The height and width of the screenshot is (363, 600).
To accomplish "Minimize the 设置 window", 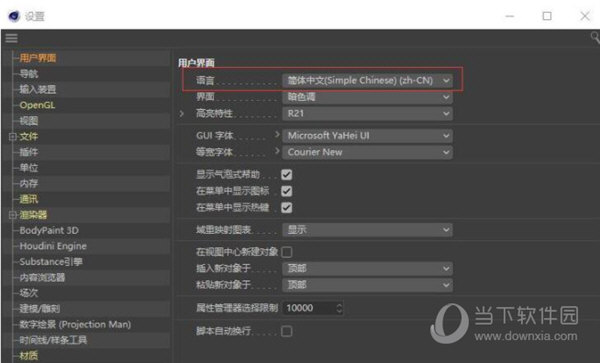I will pyautogui.click(x=510, y=16).
